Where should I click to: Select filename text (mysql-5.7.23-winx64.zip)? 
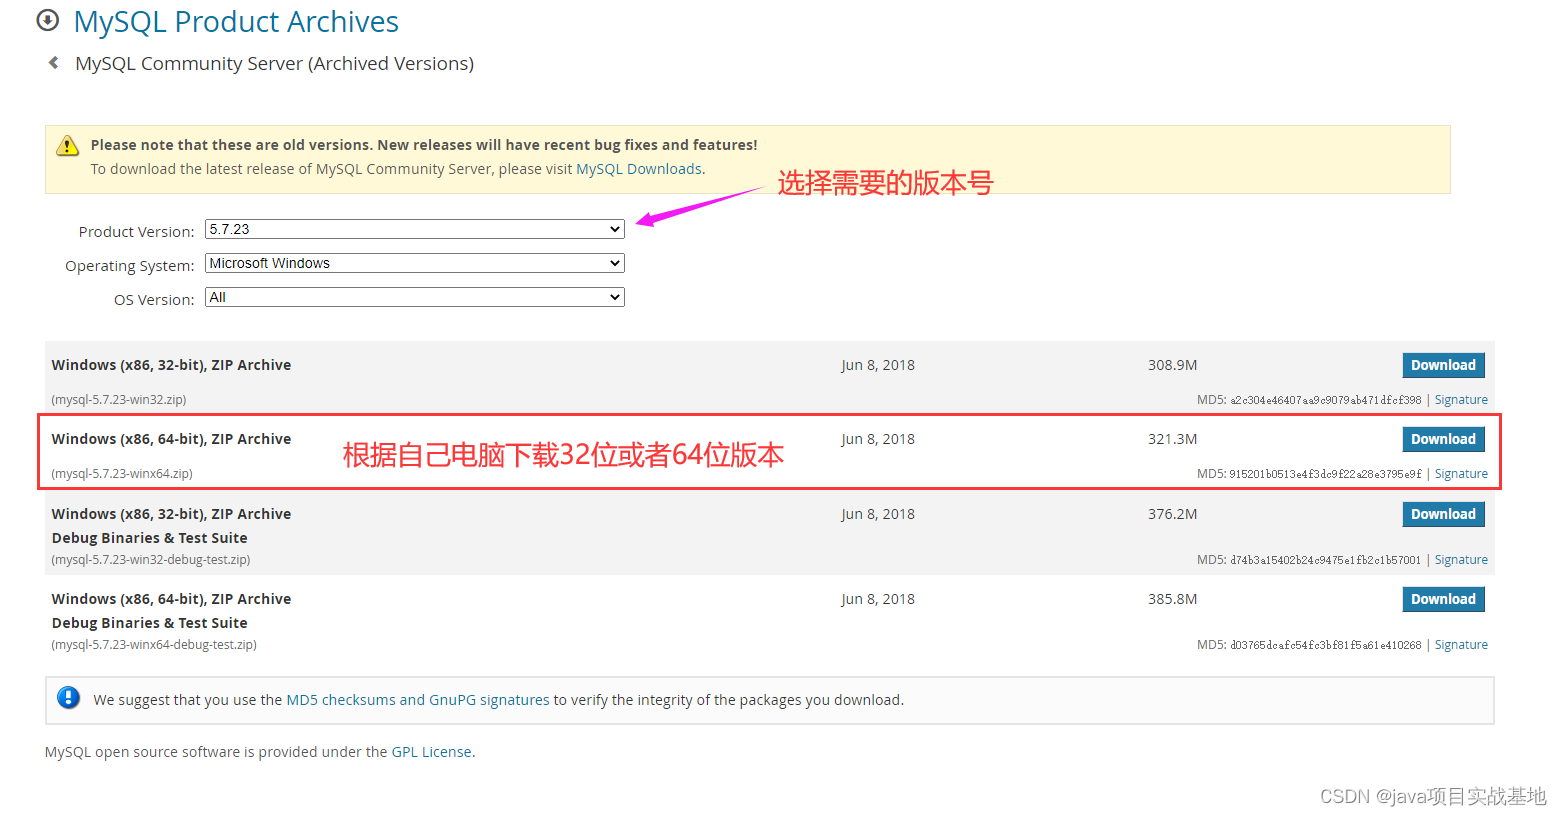pos(122,474)
